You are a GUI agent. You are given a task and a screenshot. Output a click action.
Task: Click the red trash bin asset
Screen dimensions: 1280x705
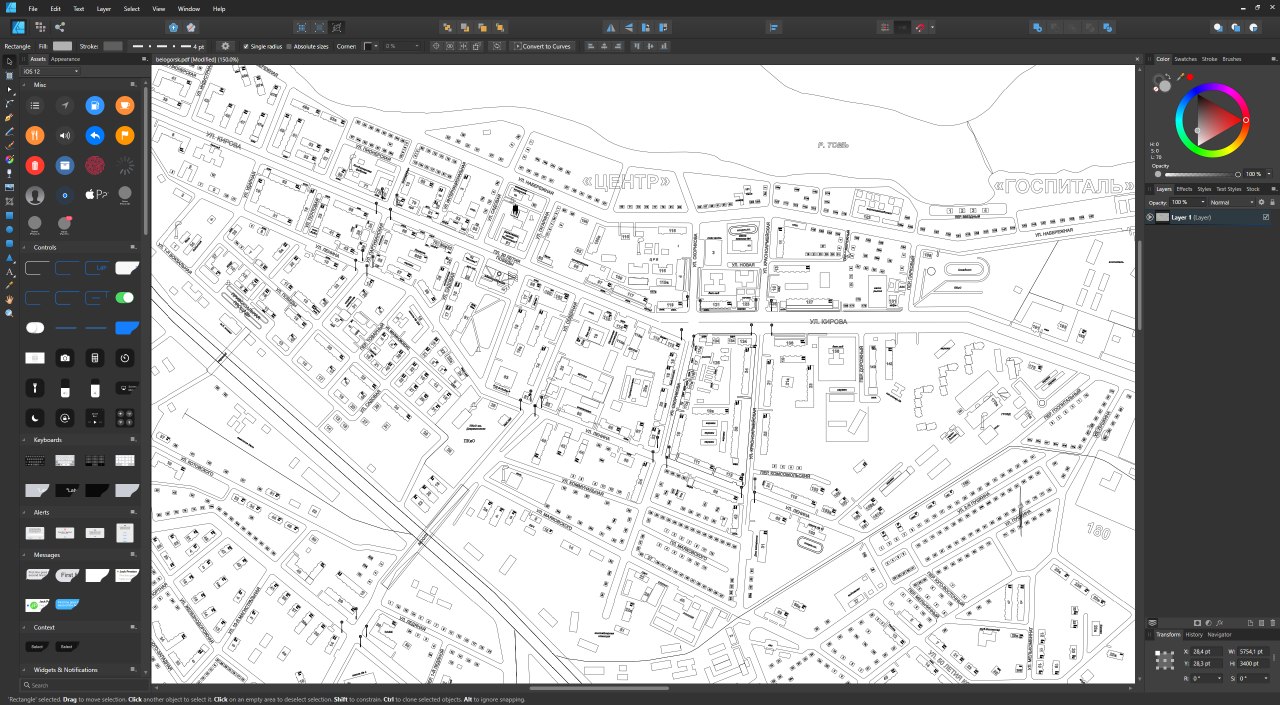coord(35,165)
